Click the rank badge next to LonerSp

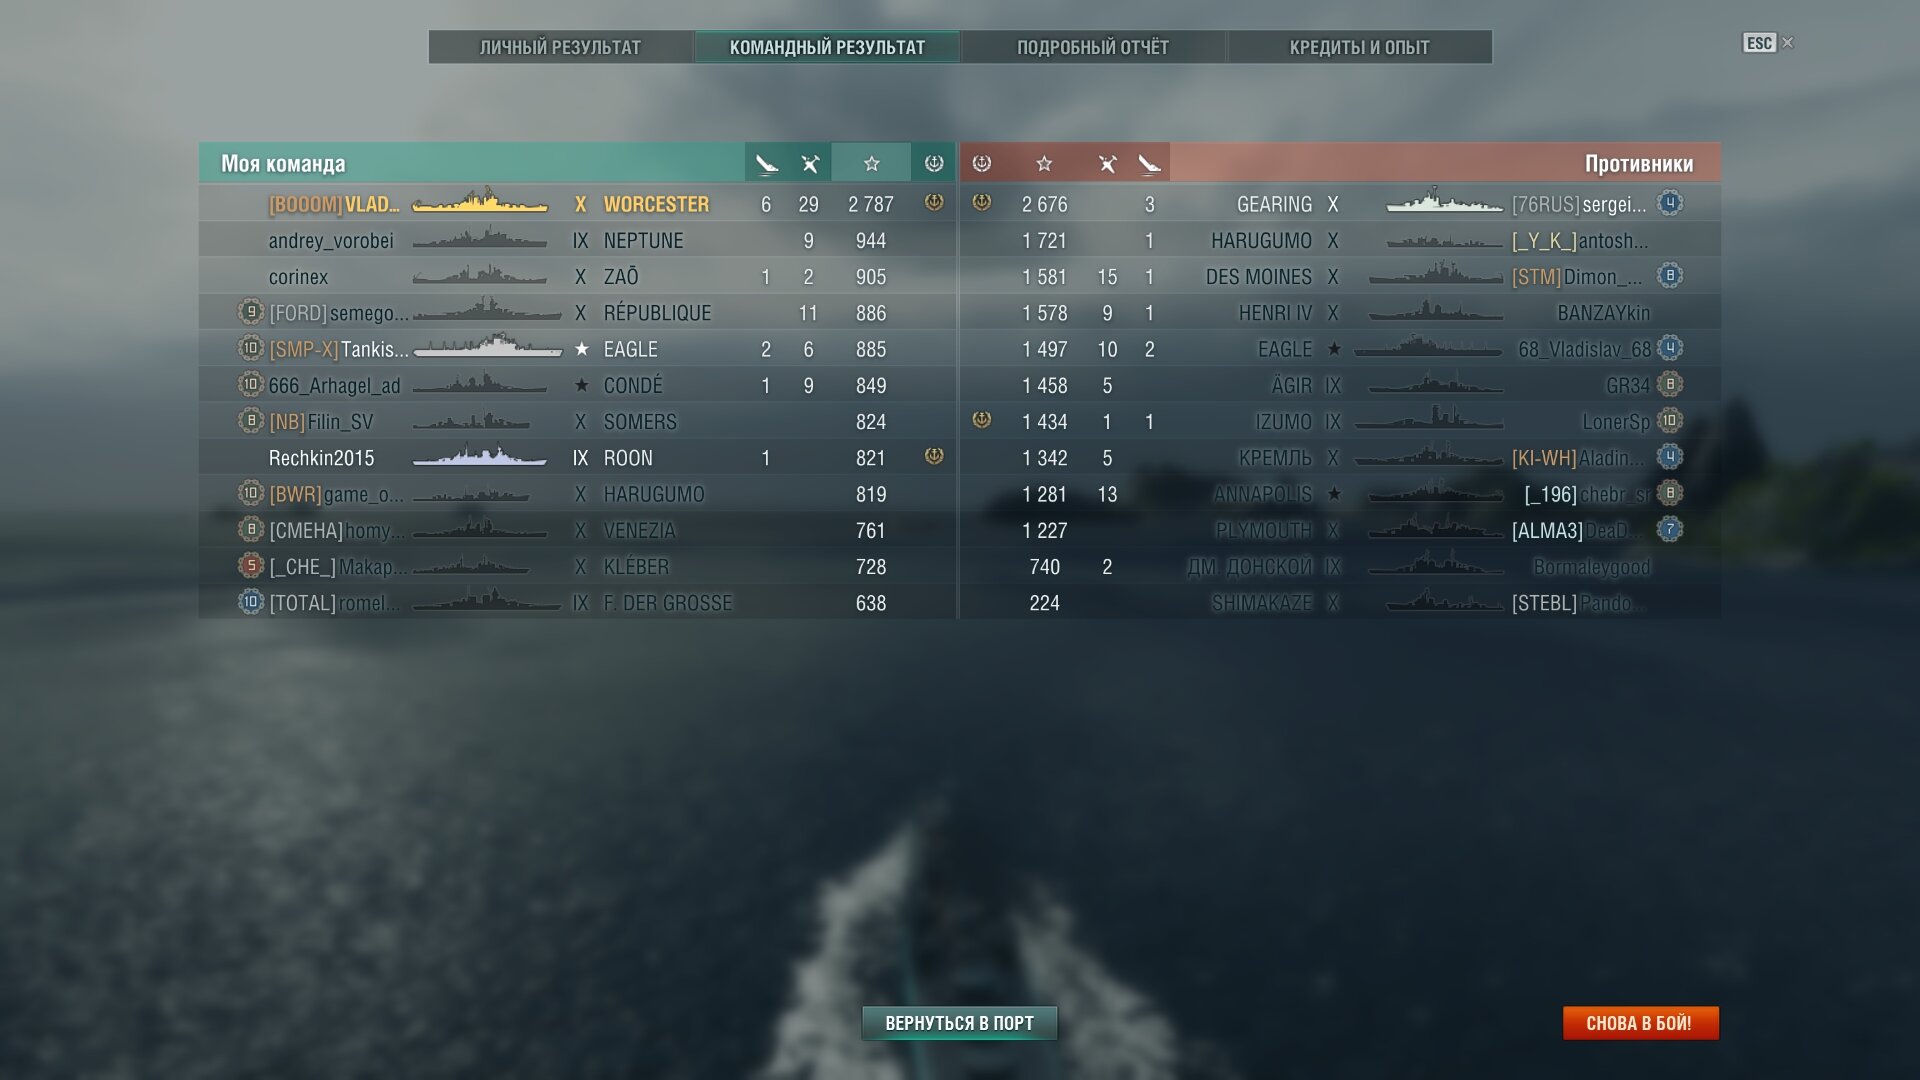point(1670,421)
